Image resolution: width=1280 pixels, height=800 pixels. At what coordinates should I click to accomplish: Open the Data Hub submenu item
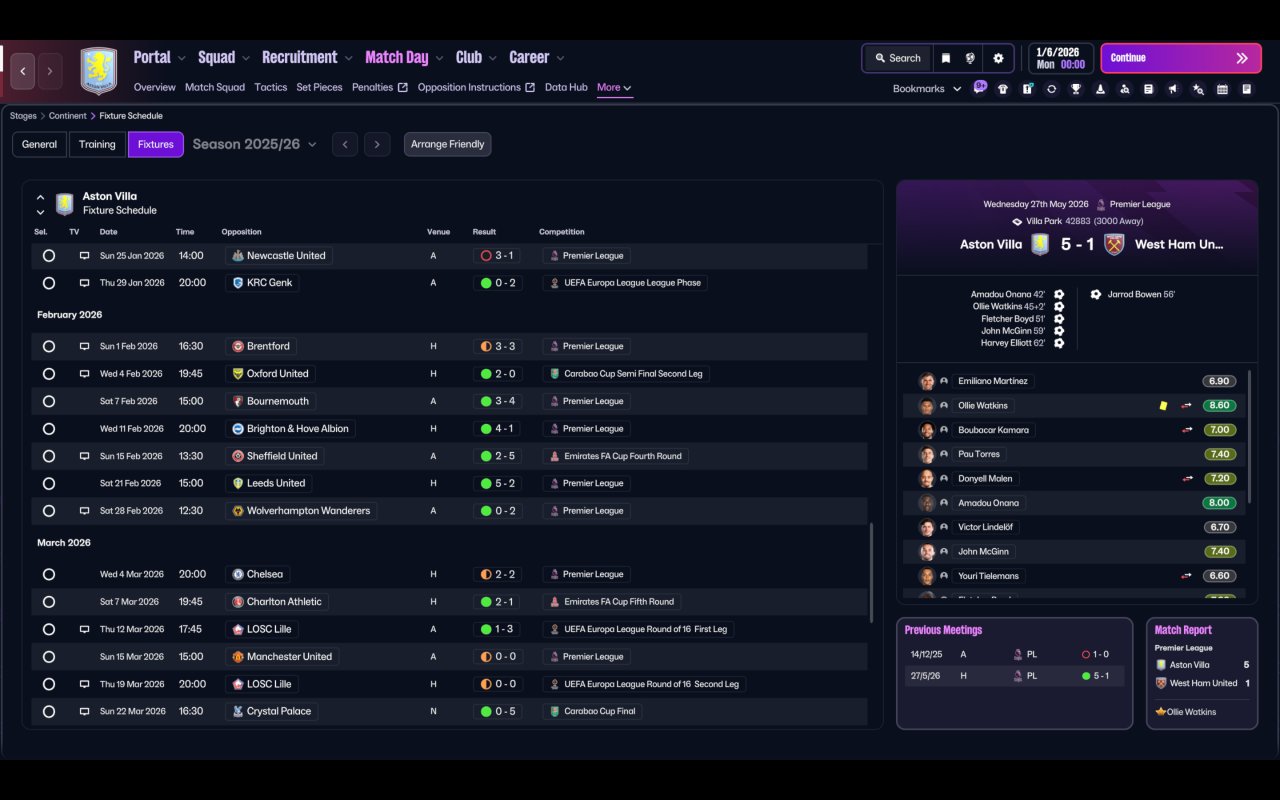click(566, 87)
